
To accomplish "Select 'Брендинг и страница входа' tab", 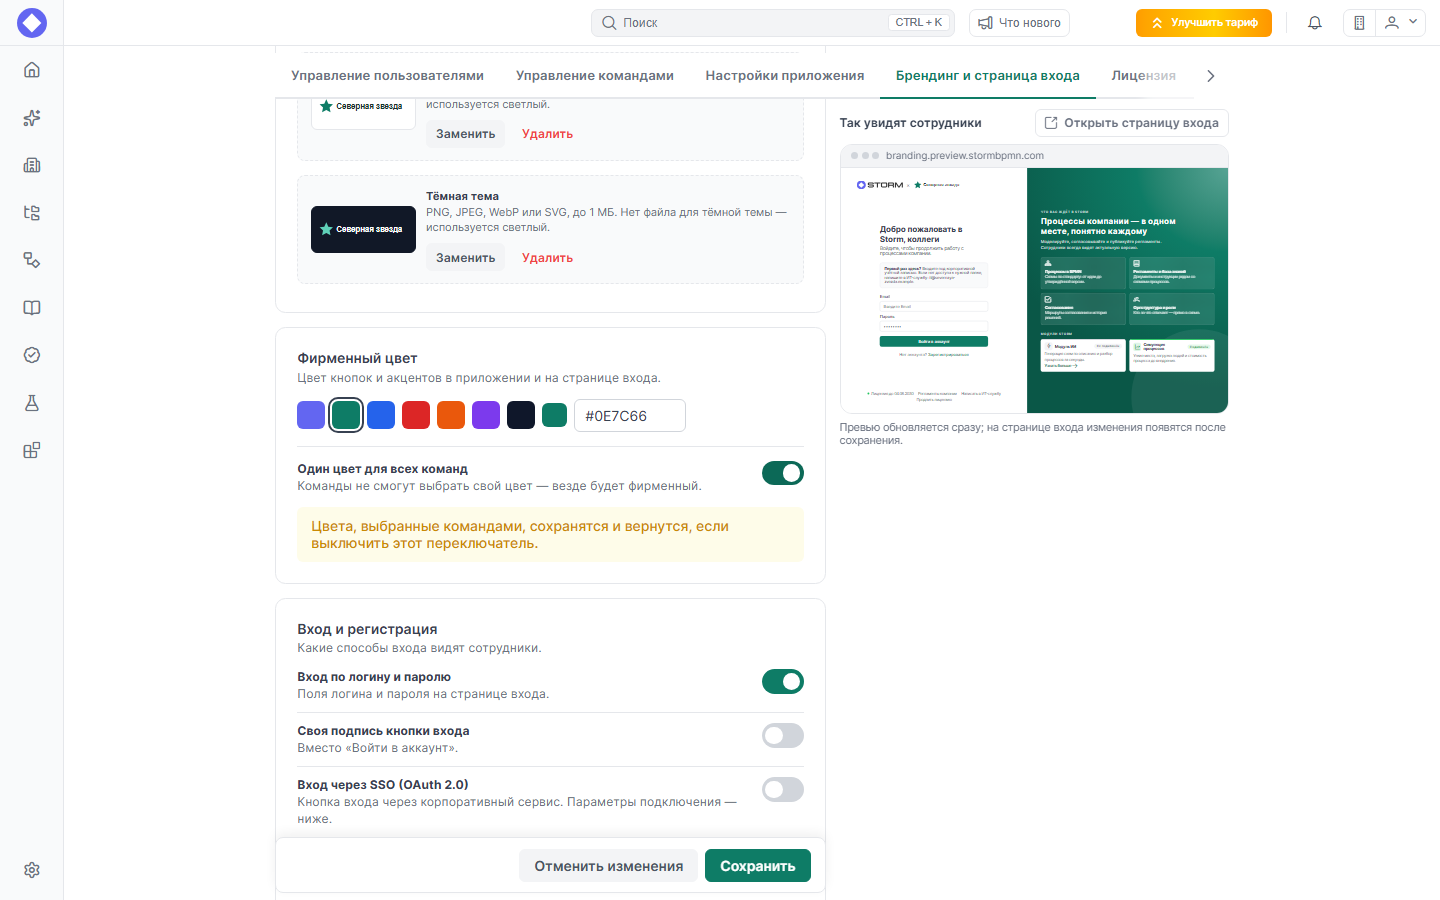I will [988, 76].
